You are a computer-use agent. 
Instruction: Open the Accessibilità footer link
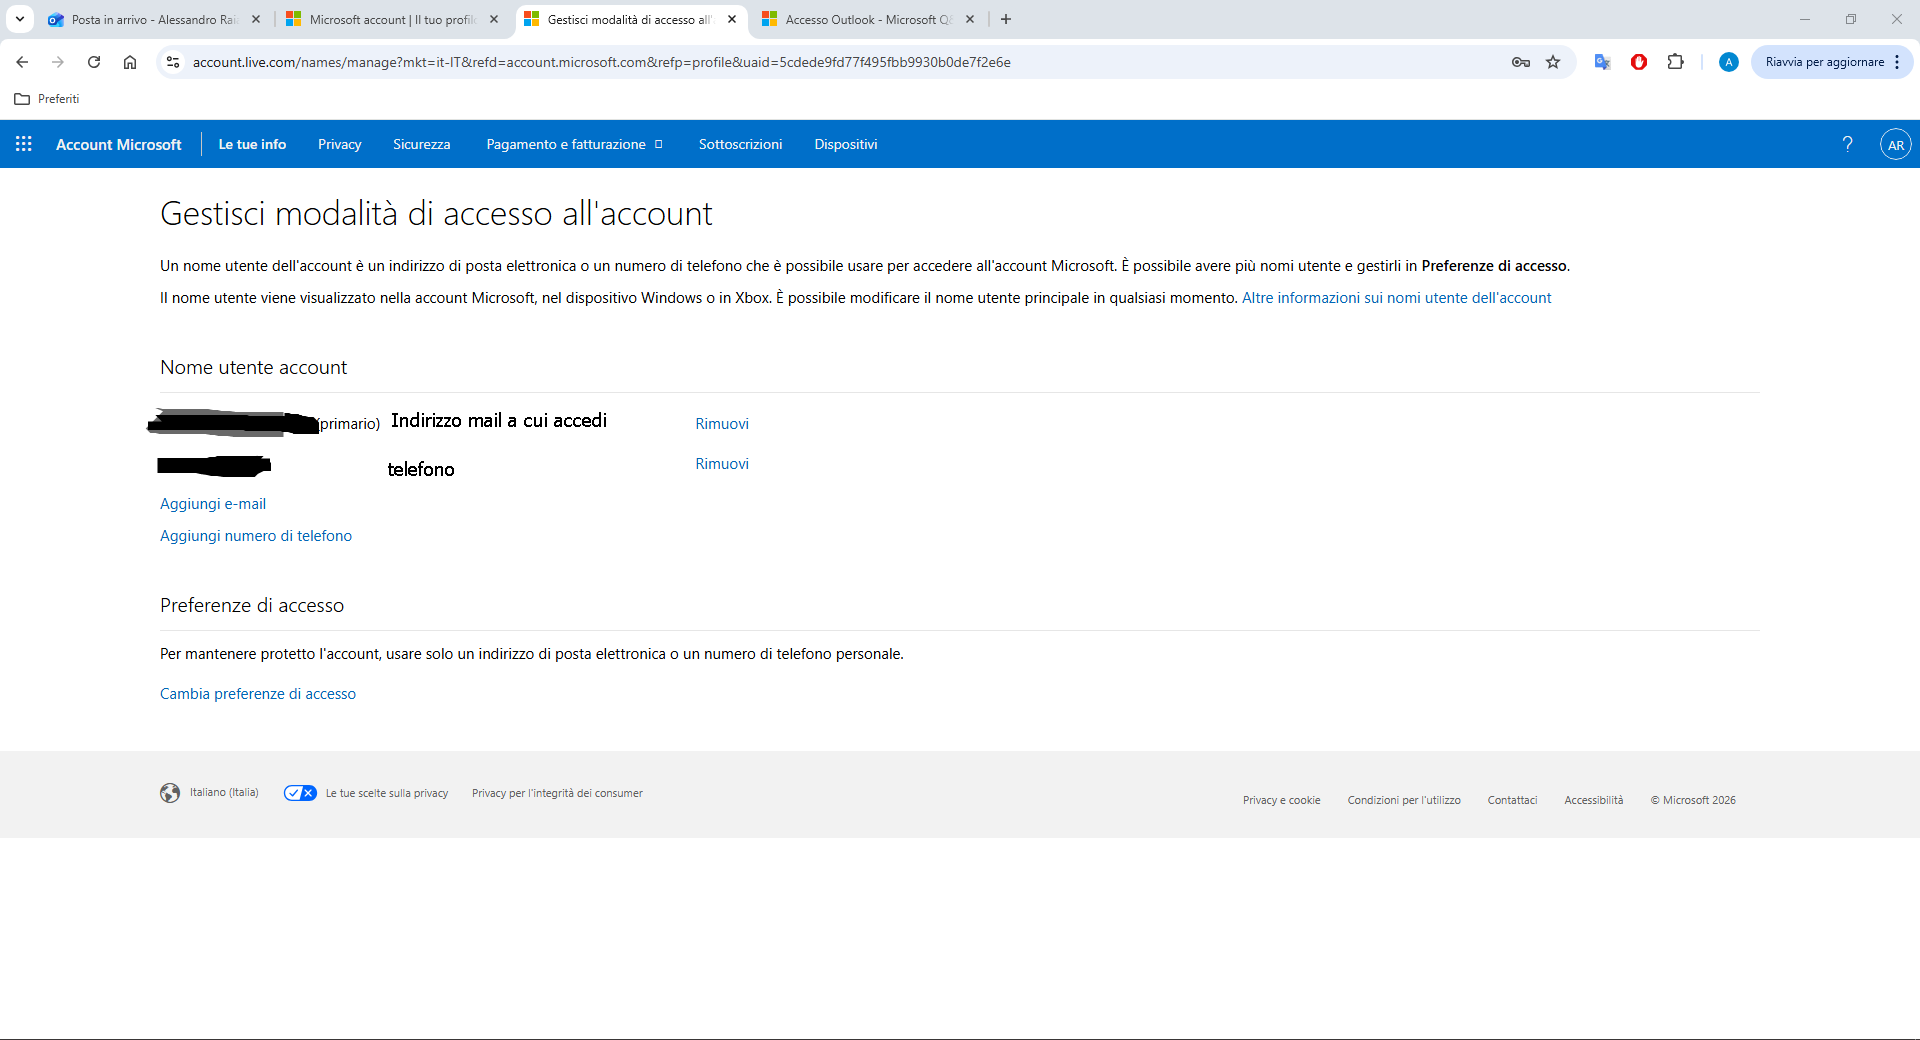(1594, 800)
